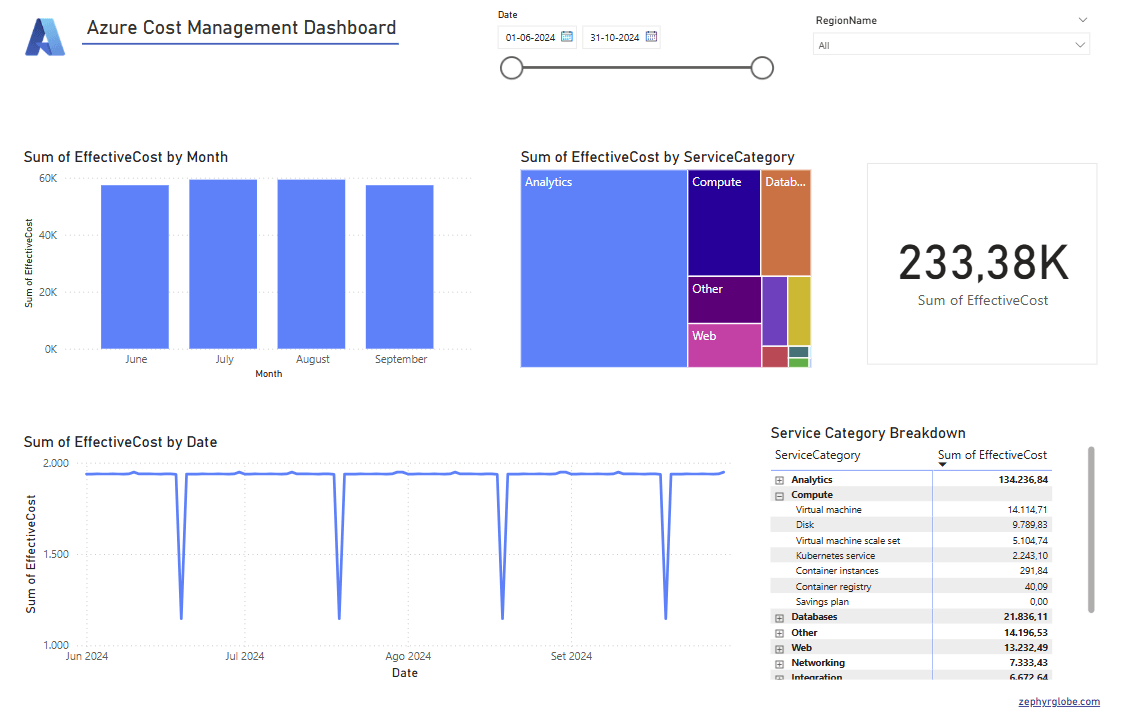Click the 14.196,53 Other cost value

[1025, 633]
